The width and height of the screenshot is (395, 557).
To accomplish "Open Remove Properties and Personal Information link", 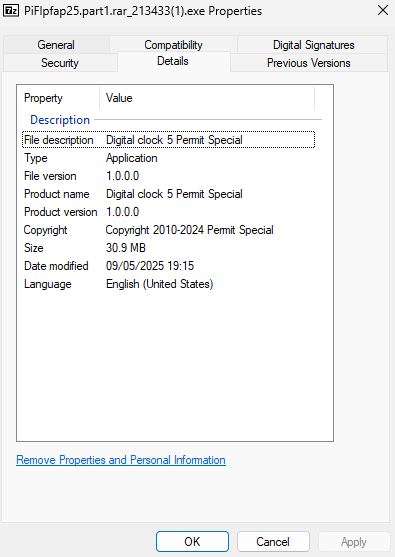I will [x=121, y=460].
